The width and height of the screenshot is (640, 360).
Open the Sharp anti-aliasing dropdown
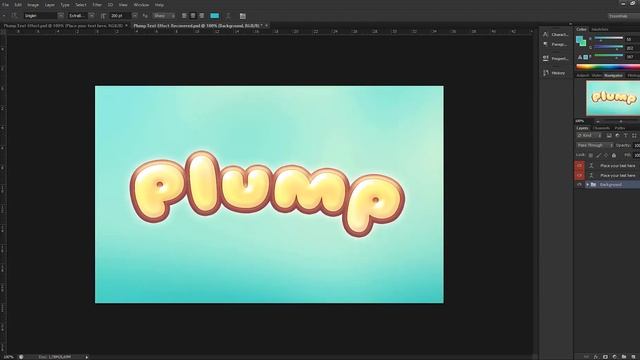[x=164, y=16]
